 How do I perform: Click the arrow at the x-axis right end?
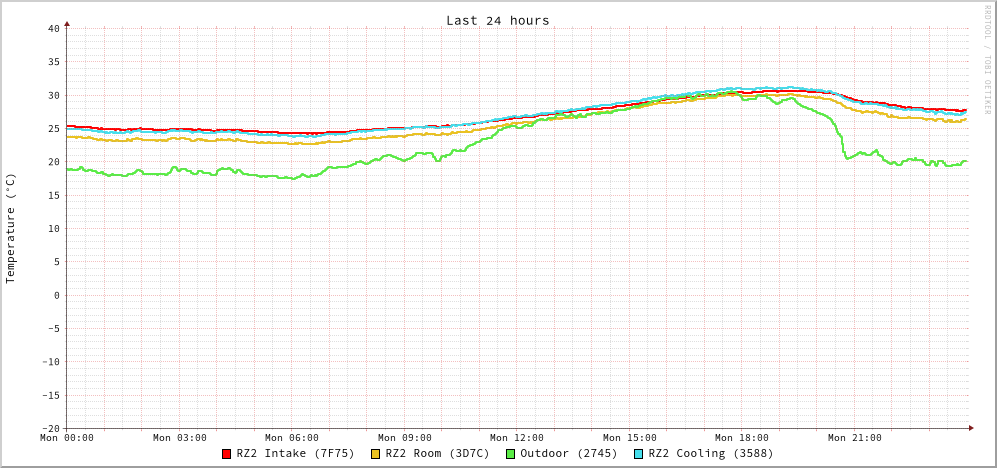pyautogui.click(x=970, y=428)
